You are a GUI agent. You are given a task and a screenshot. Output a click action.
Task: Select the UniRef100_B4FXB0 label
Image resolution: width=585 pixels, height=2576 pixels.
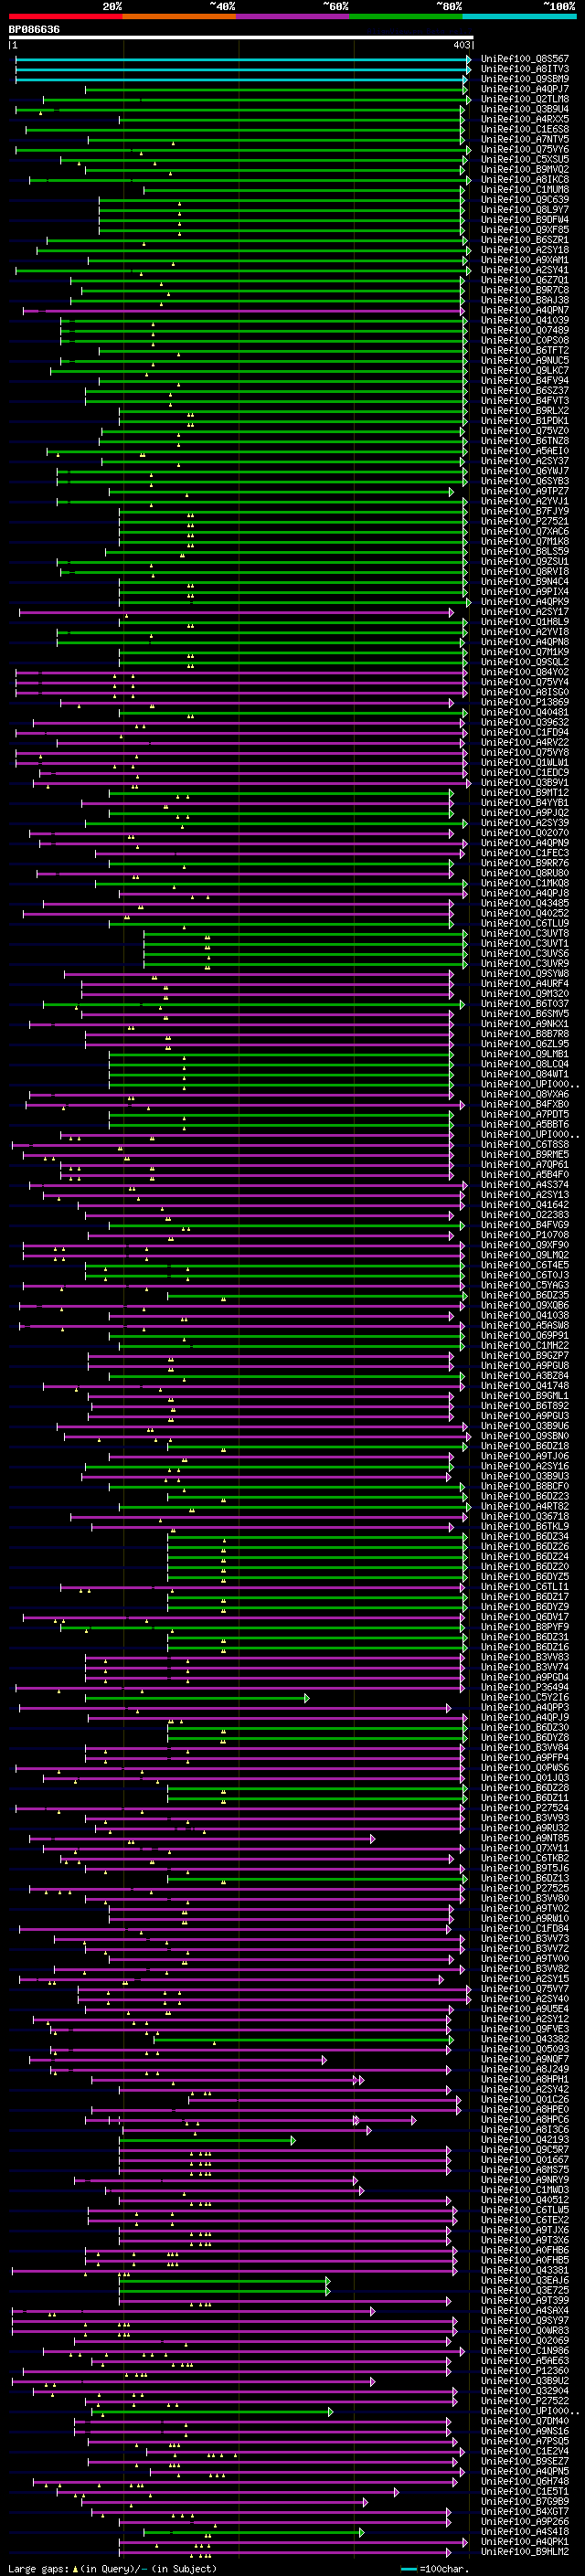pyautogui.click(x=525, y=1104)
